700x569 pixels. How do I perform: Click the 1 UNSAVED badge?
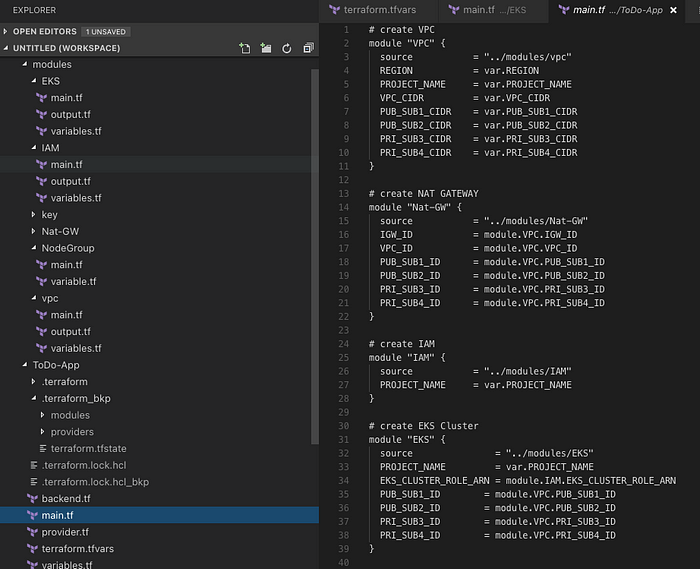106,32
